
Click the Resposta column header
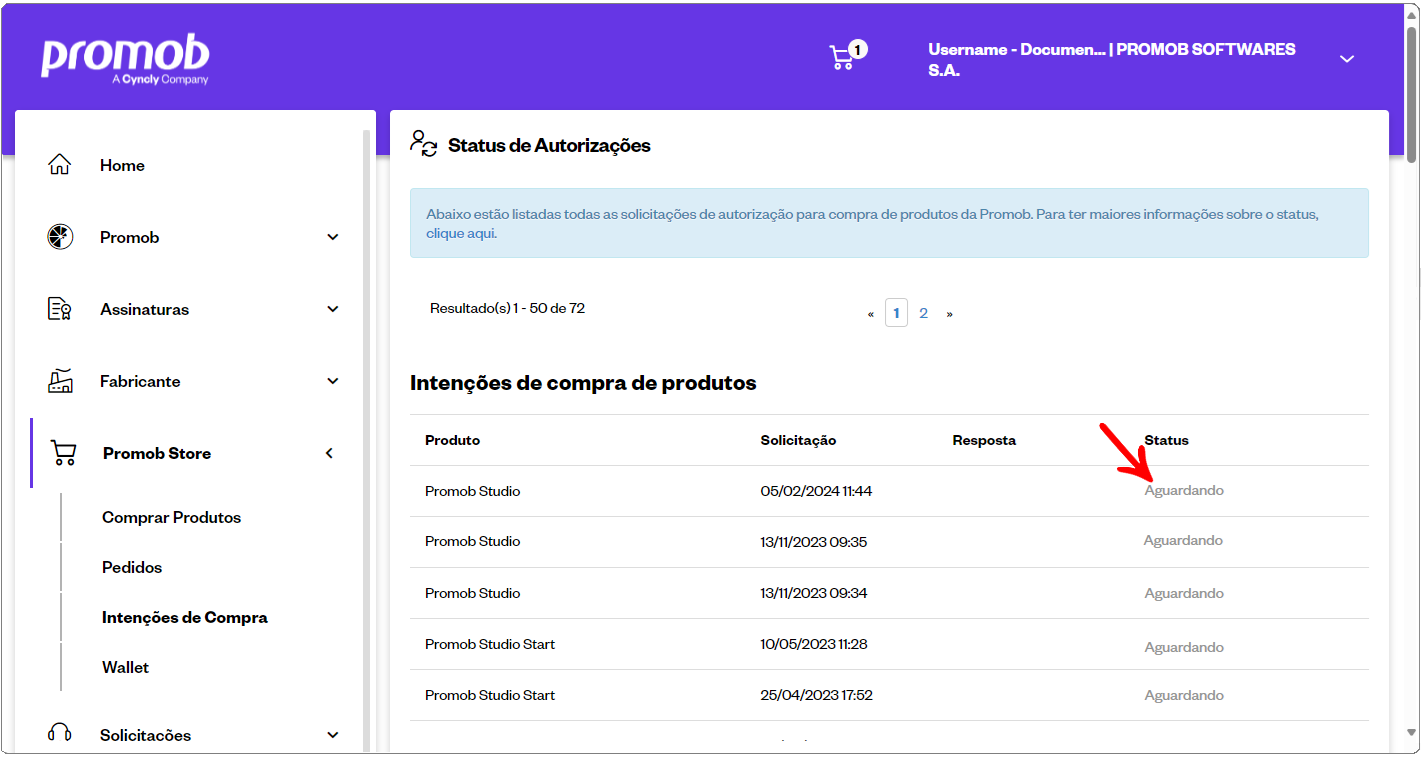click(984, 440)
